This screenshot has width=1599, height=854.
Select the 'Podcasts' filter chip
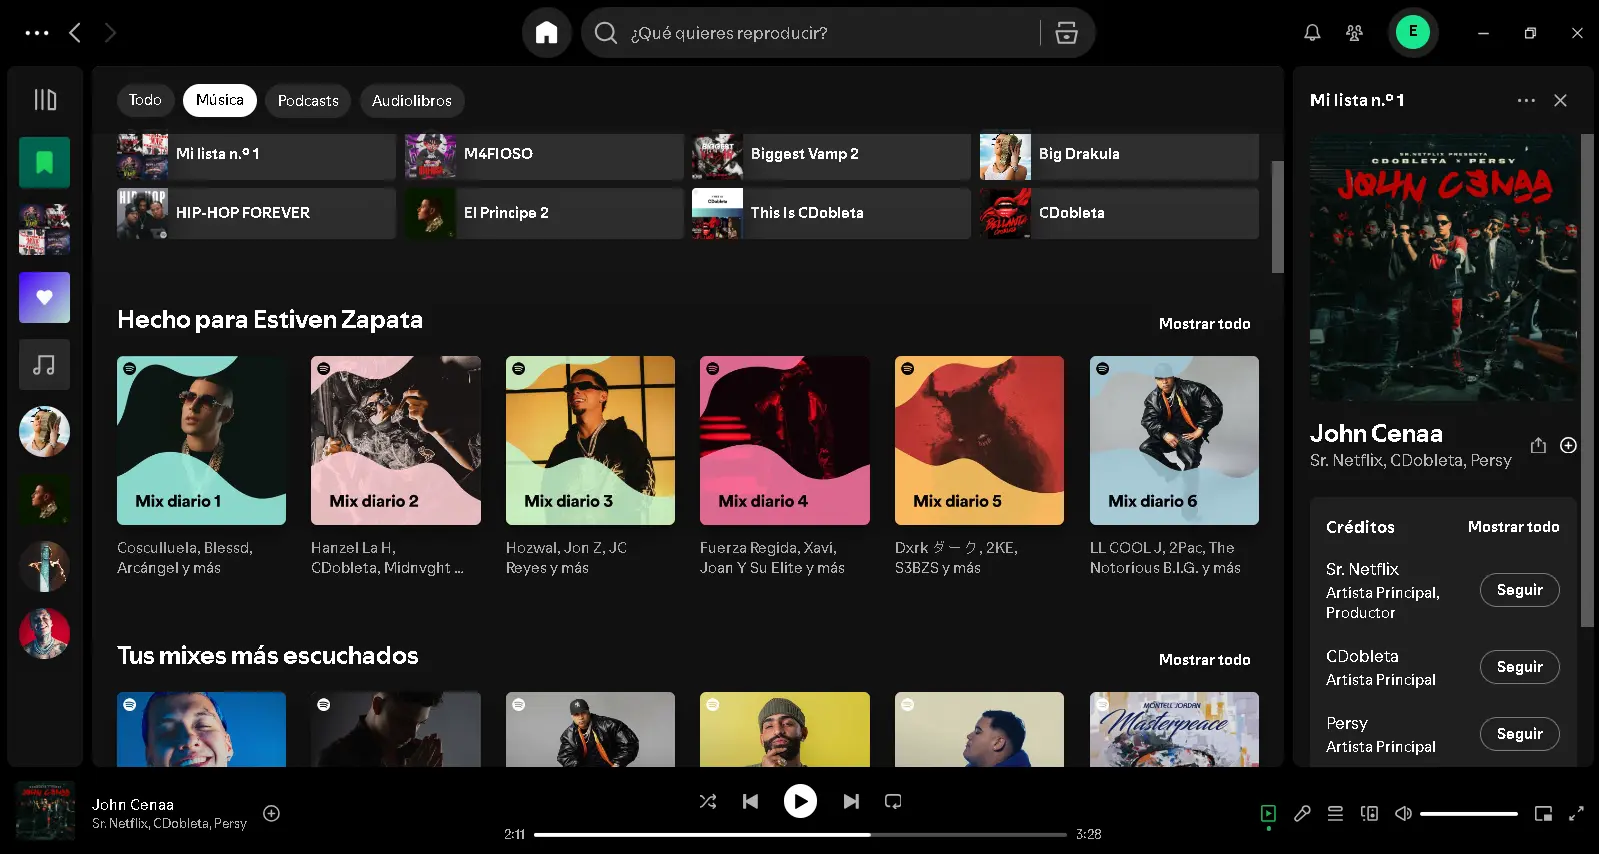point(308,100)
